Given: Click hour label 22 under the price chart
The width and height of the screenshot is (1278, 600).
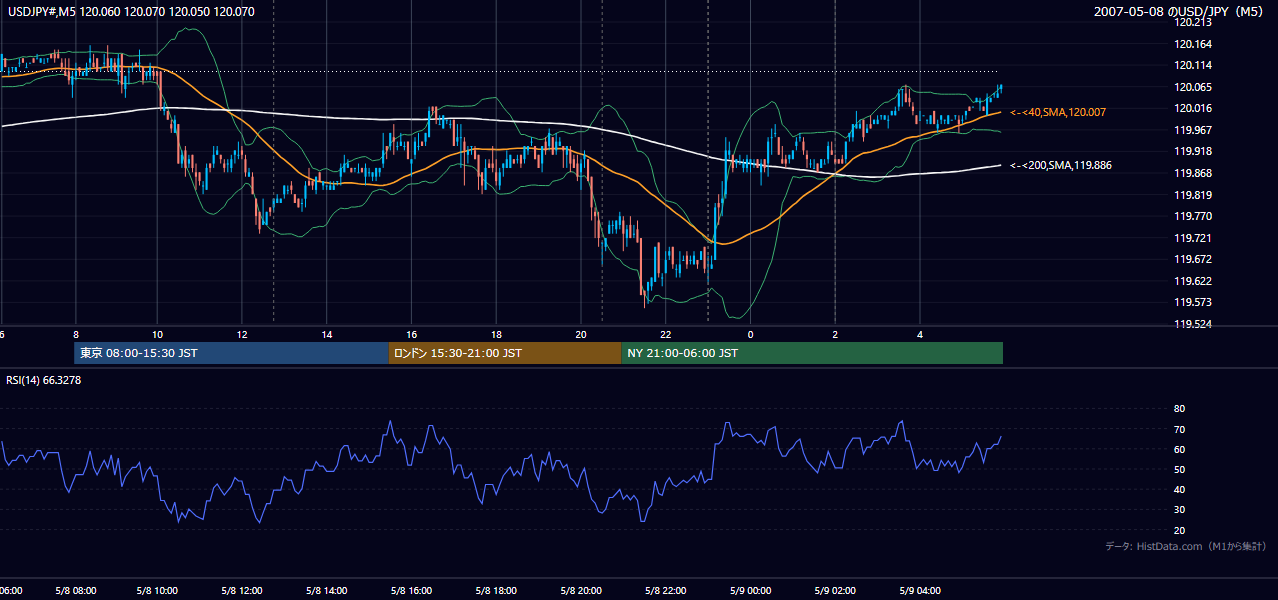Looking at the screenshot, I should 666,334.
